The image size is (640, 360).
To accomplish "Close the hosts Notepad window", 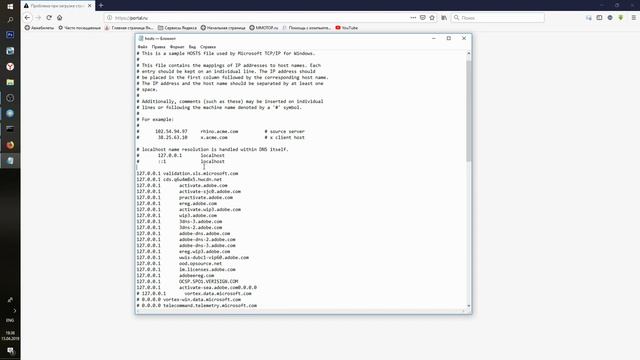I will pos(464,38).
